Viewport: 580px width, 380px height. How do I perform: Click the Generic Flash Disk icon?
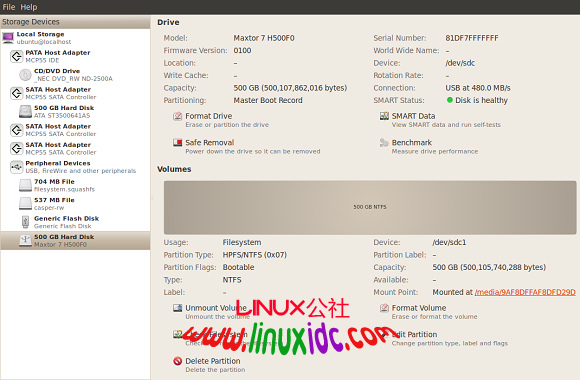click(x=25, y=222)
